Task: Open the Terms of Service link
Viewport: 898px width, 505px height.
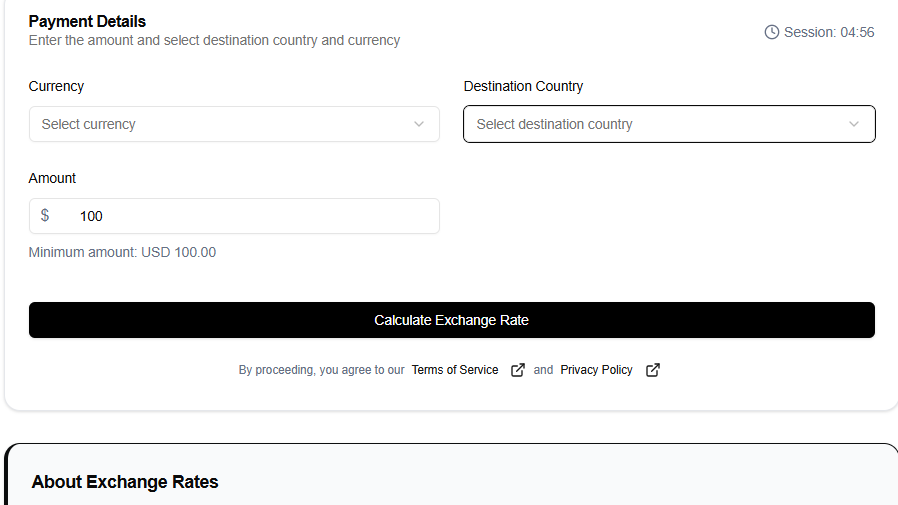Action: click(455, 370)
